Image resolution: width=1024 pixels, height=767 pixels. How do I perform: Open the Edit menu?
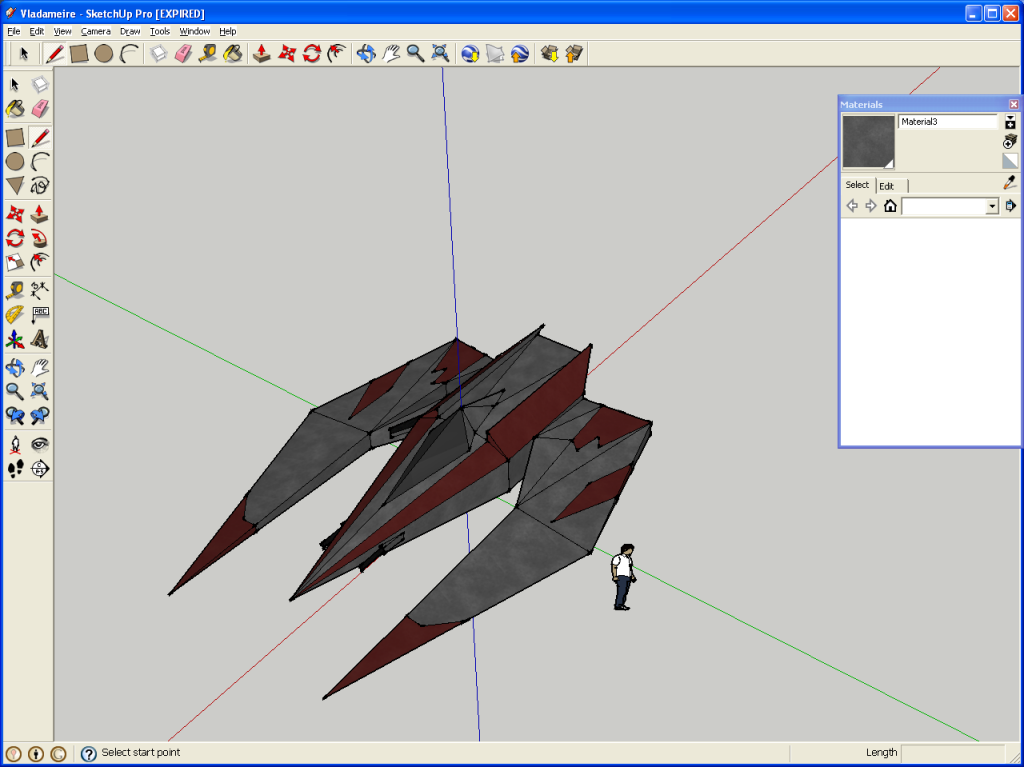click(x=37, y=31)
